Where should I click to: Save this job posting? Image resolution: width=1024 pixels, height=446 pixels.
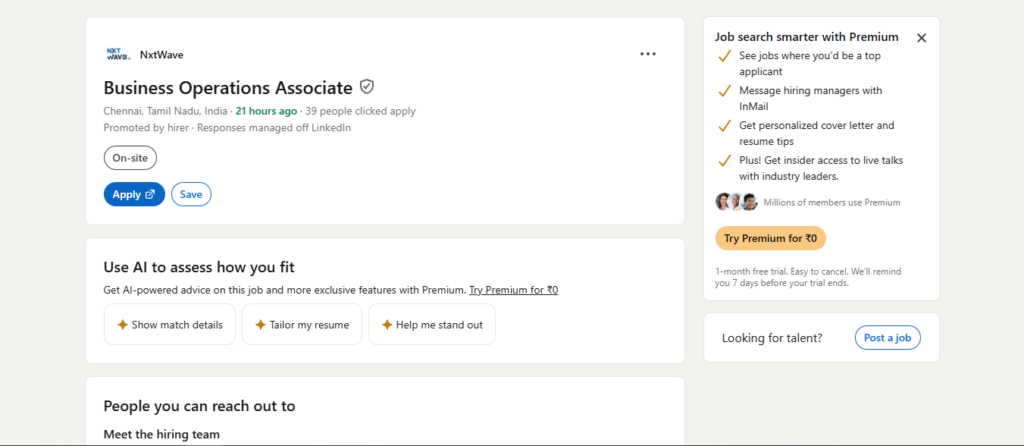click(191, 195)
